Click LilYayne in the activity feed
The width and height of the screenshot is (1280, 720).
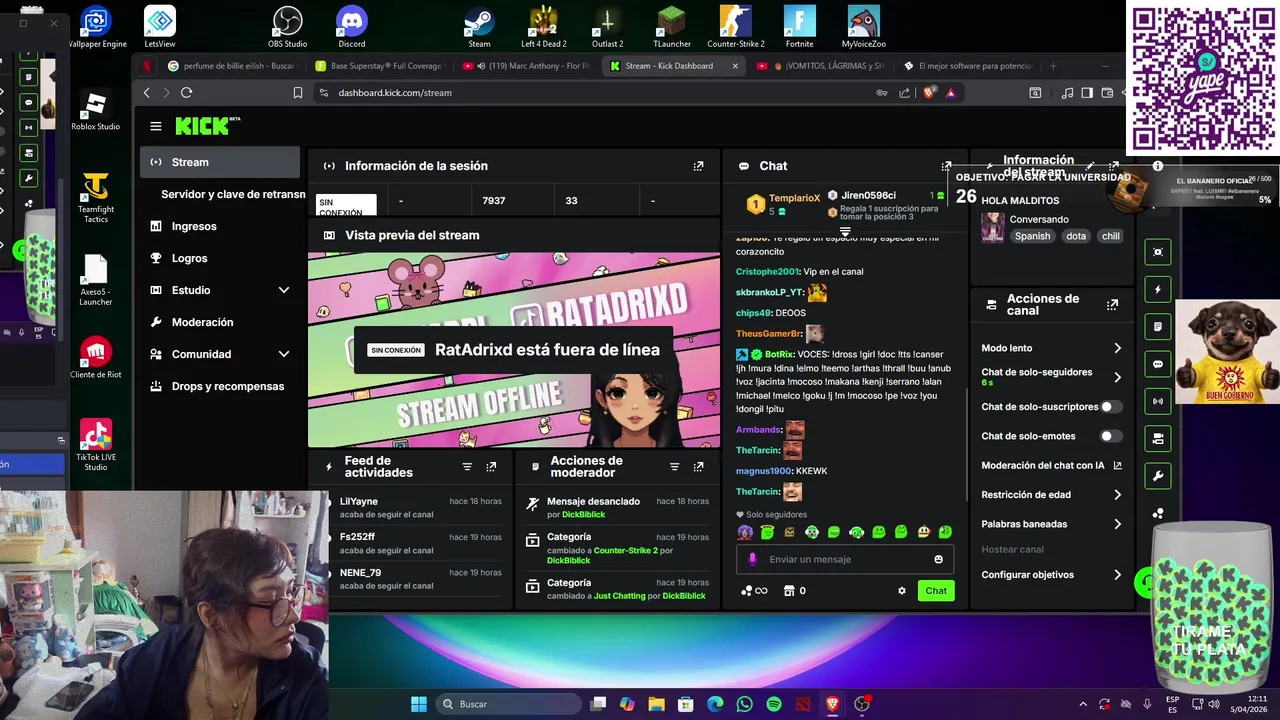[x=359, y=501]
